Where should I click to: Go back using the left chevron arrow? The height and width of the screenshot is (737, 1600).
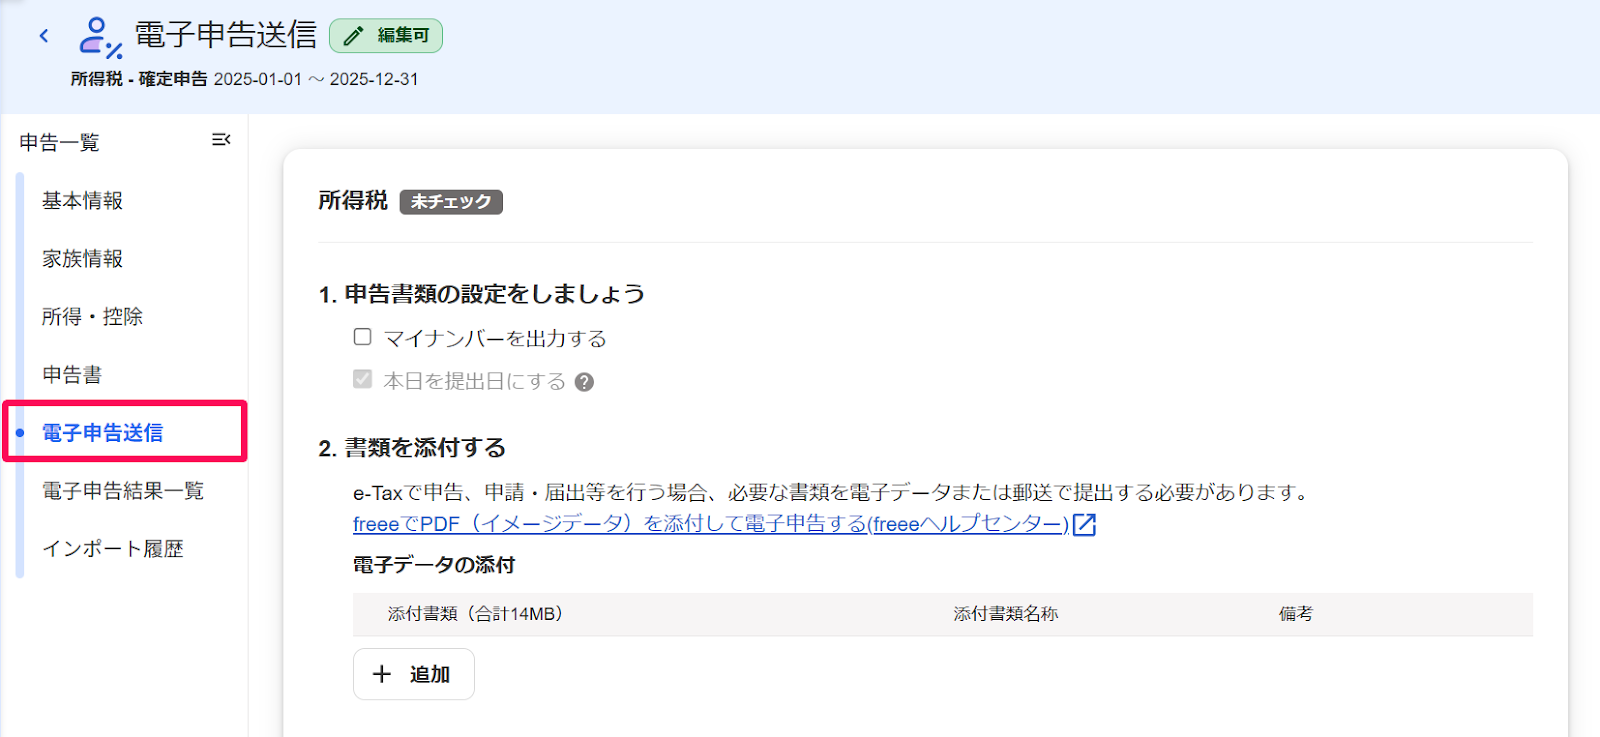pyautogui.click(x=44, y=36)
